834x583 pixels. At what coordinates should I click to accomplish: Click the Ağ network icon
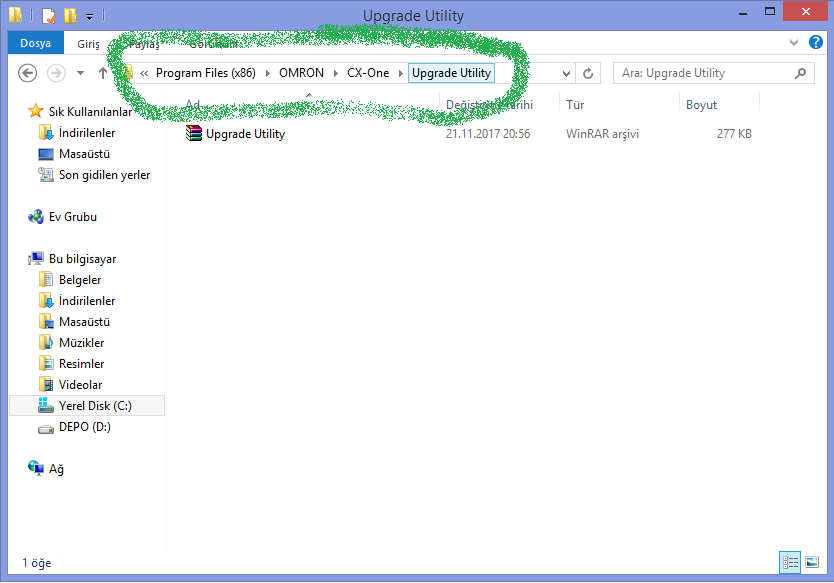[36, 468]
